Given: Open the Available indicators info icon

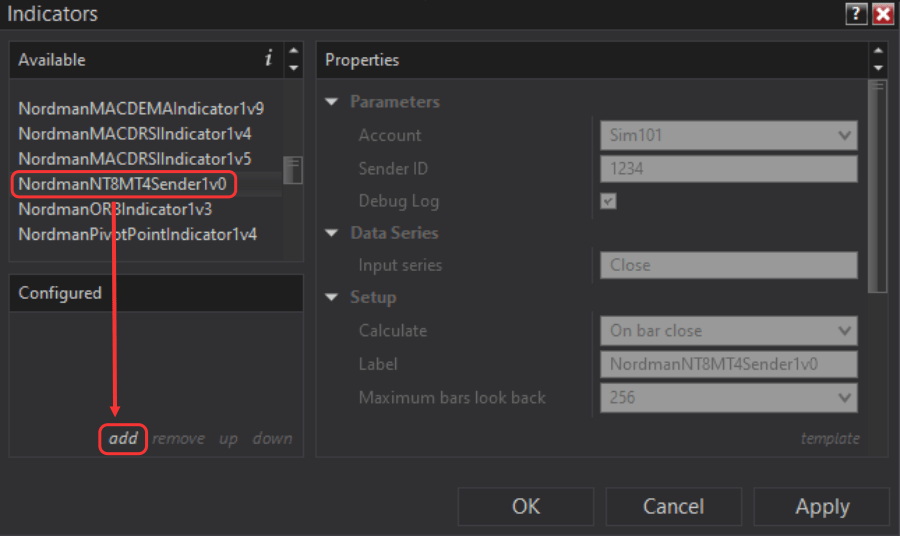Looking at the screenshot, I should [x=268, y=59].
